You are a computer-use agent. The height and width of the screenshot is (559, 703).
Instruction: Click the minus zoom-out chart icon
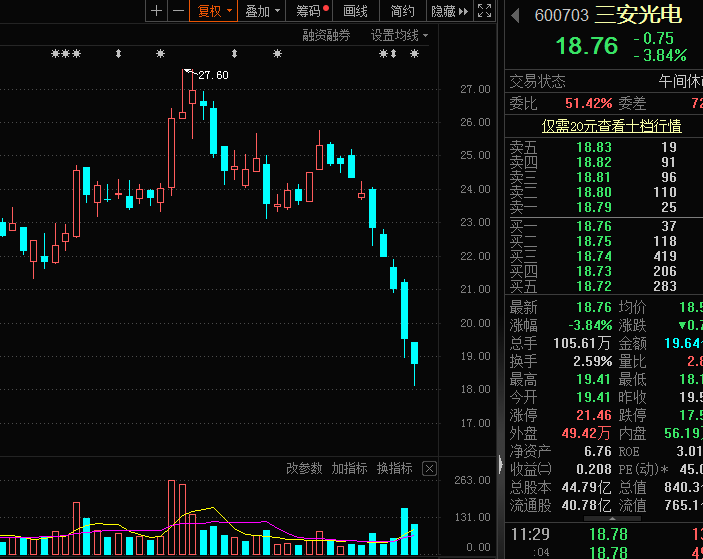(x=178, y=11)
